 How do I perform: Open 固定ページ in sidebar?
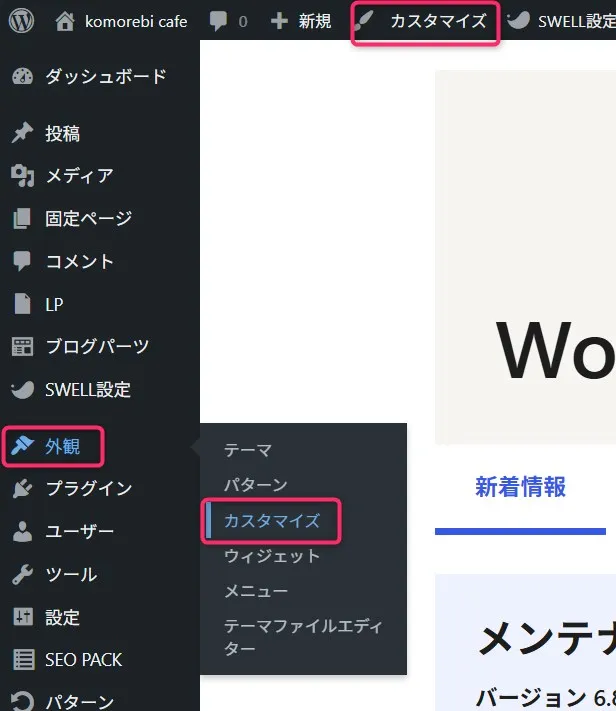tap(88, 219)
